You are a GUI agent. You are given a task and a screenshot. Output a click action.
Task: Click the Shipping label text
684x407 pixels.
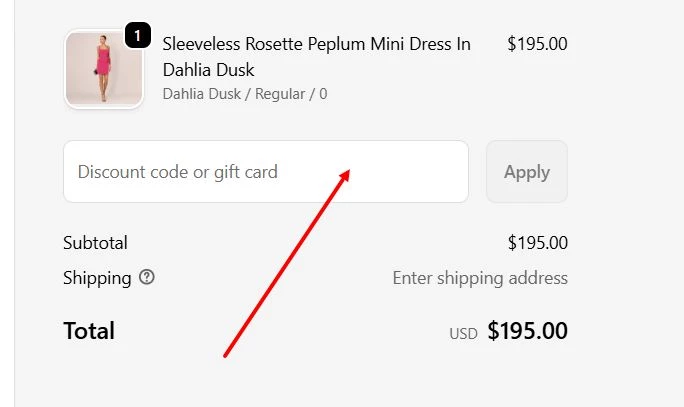[x=97, y=277]
